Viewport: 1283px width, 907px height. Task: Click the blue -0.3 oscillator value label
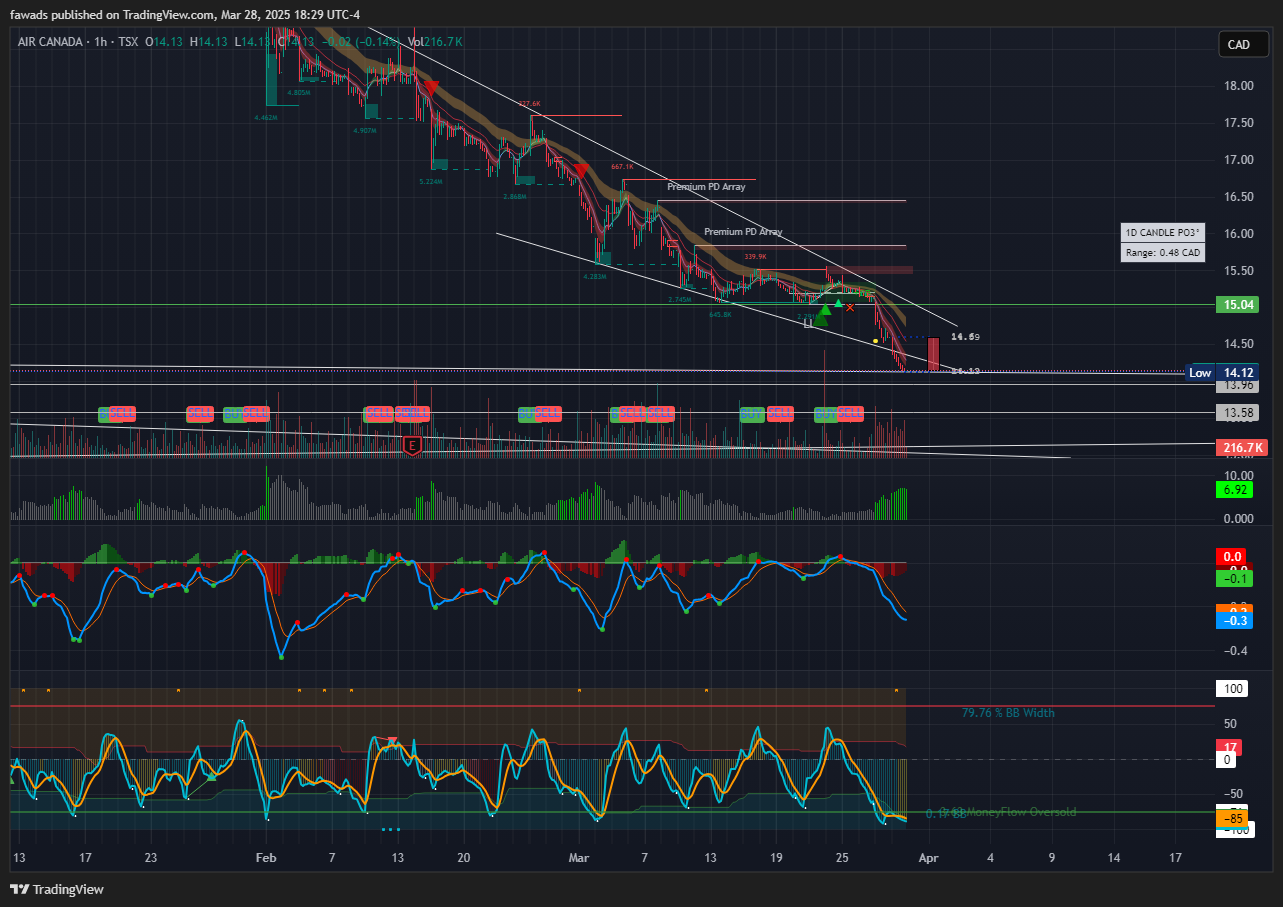1233,621
